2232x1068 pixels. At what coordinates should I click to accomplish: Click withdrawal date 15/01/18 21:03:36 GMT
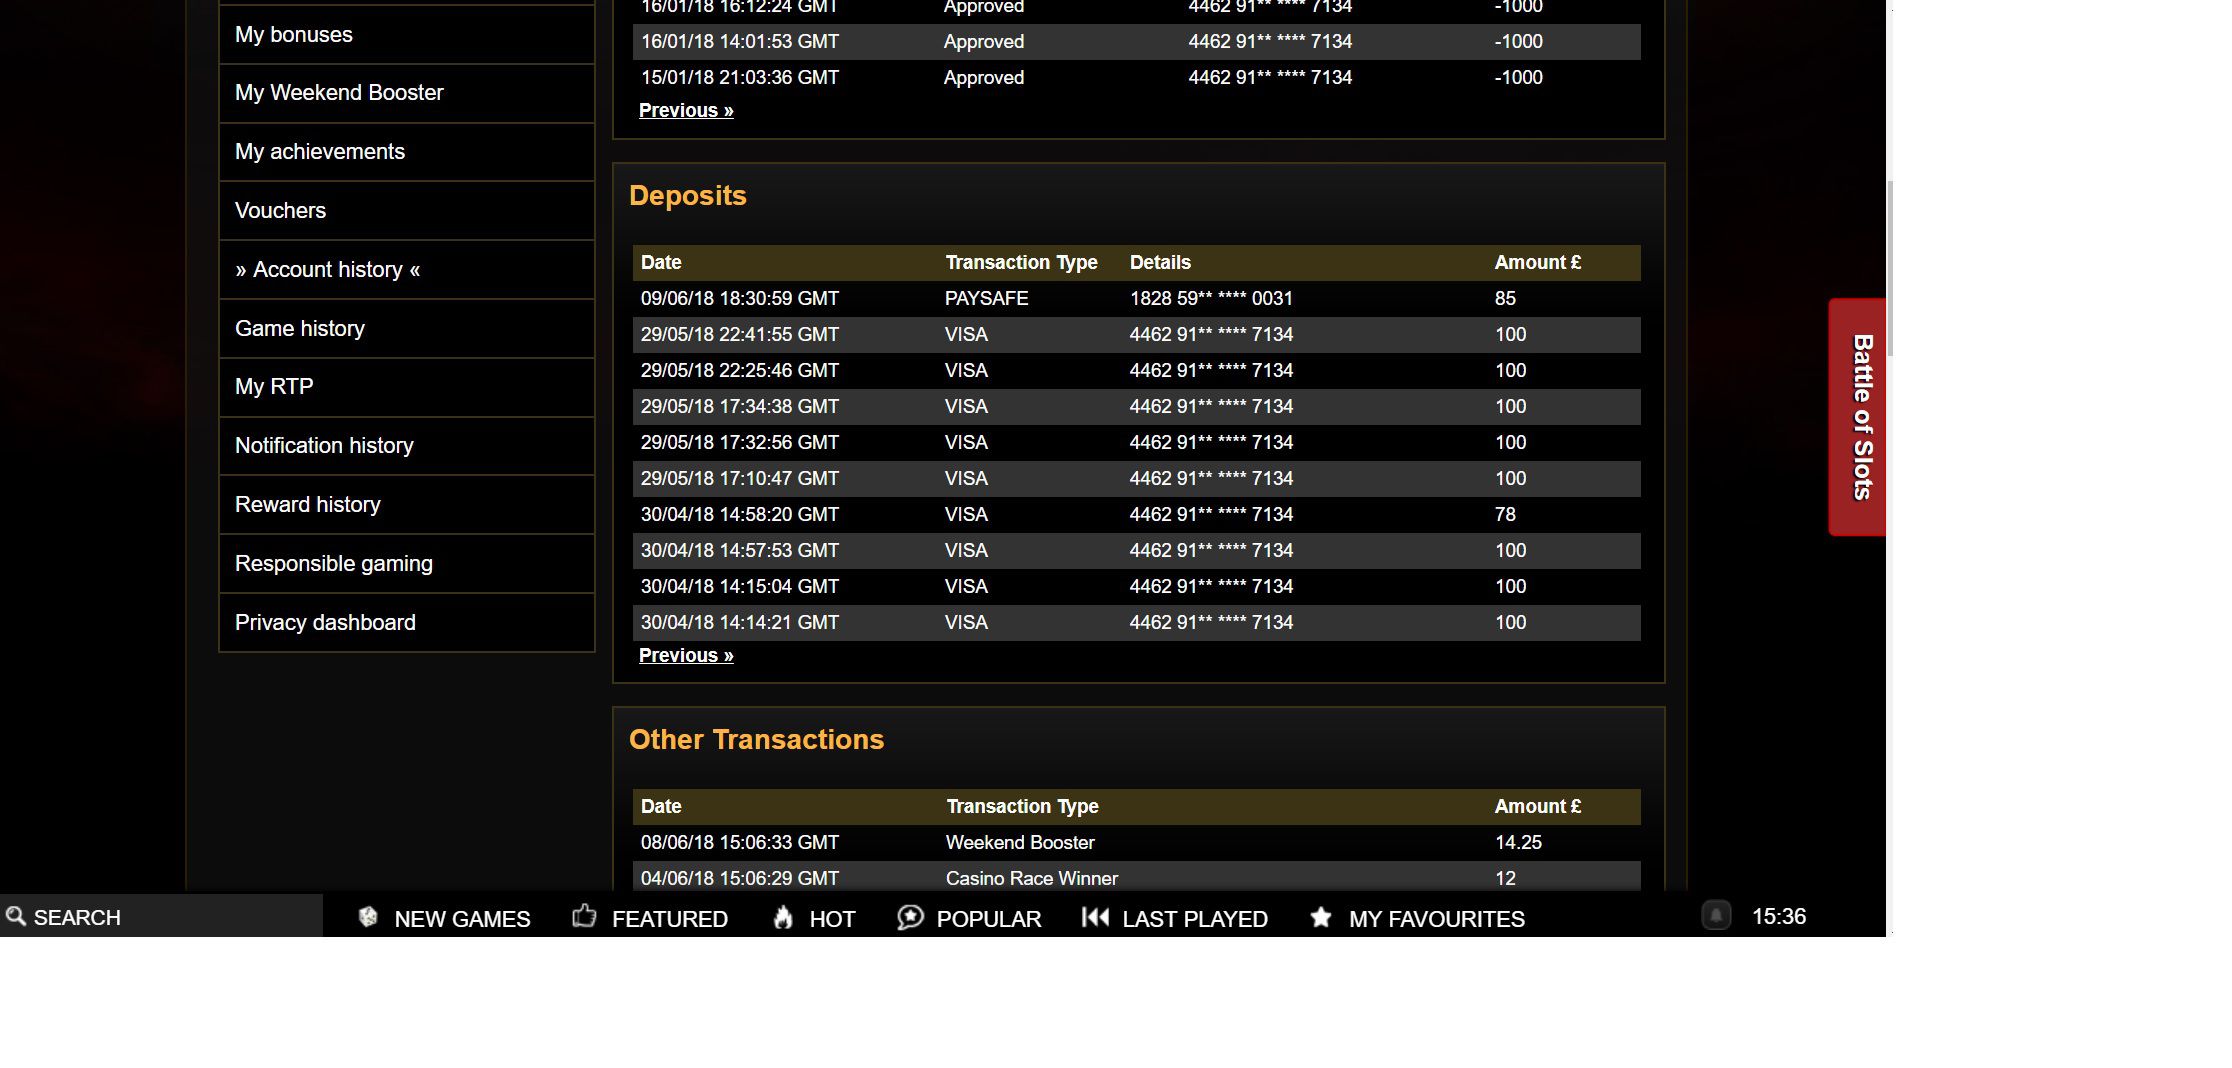point(740,78)
